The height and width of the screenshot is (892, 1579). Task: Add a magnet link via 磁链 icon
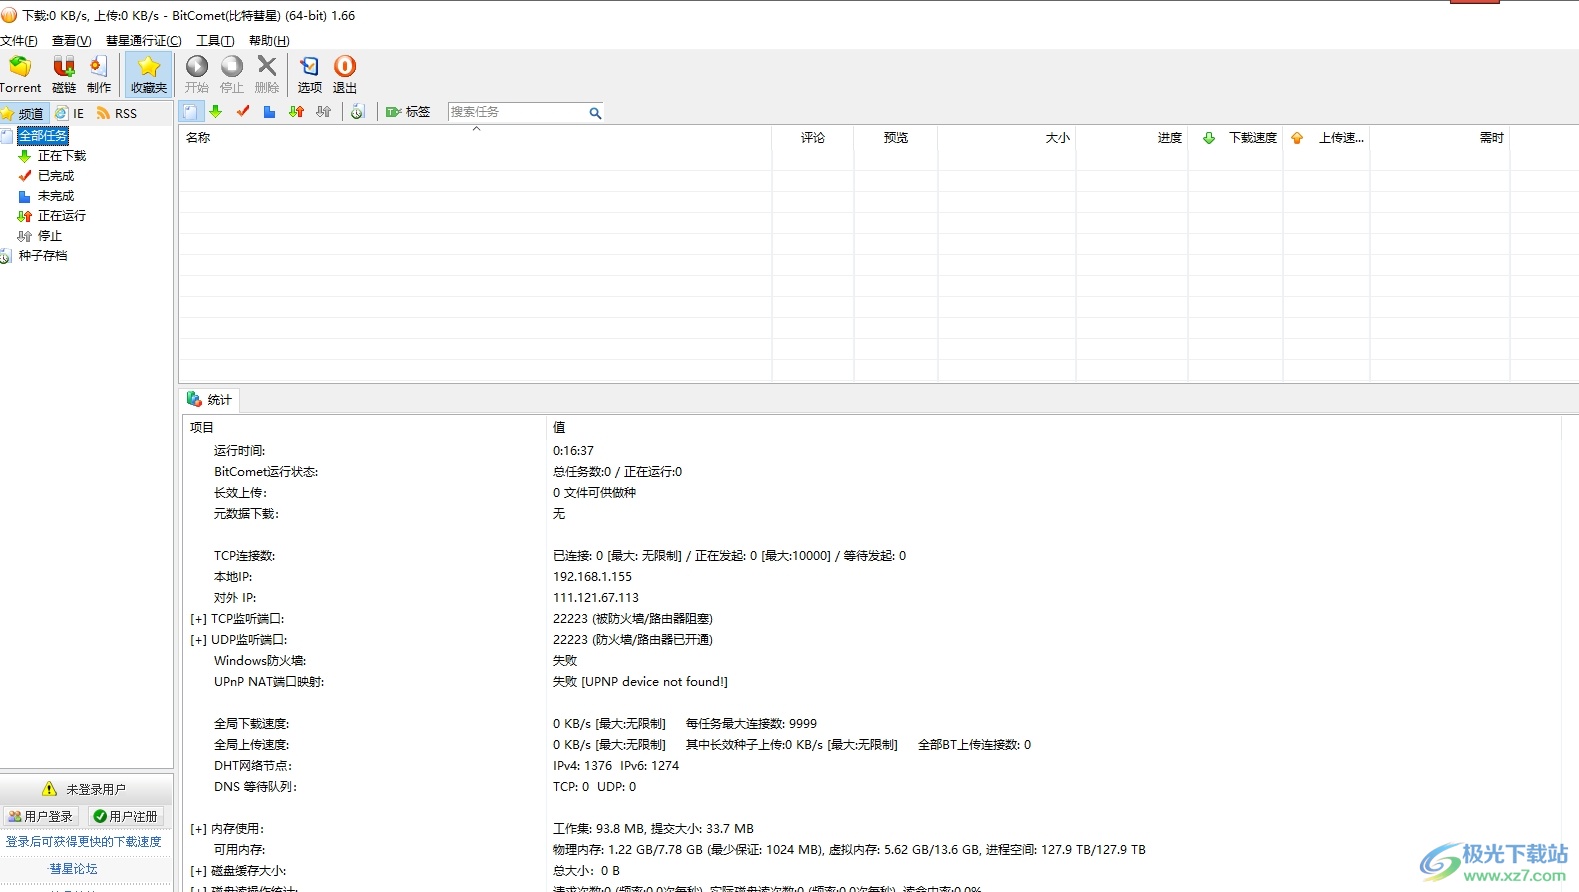pyautogui.click(x=64, y=75)
